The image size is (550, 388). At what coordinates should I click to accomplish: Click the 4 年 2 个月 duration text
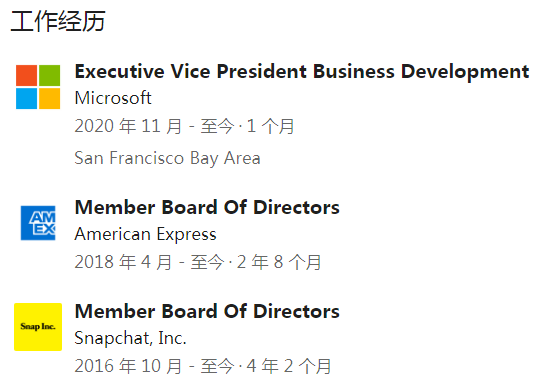tap(289, 366)
